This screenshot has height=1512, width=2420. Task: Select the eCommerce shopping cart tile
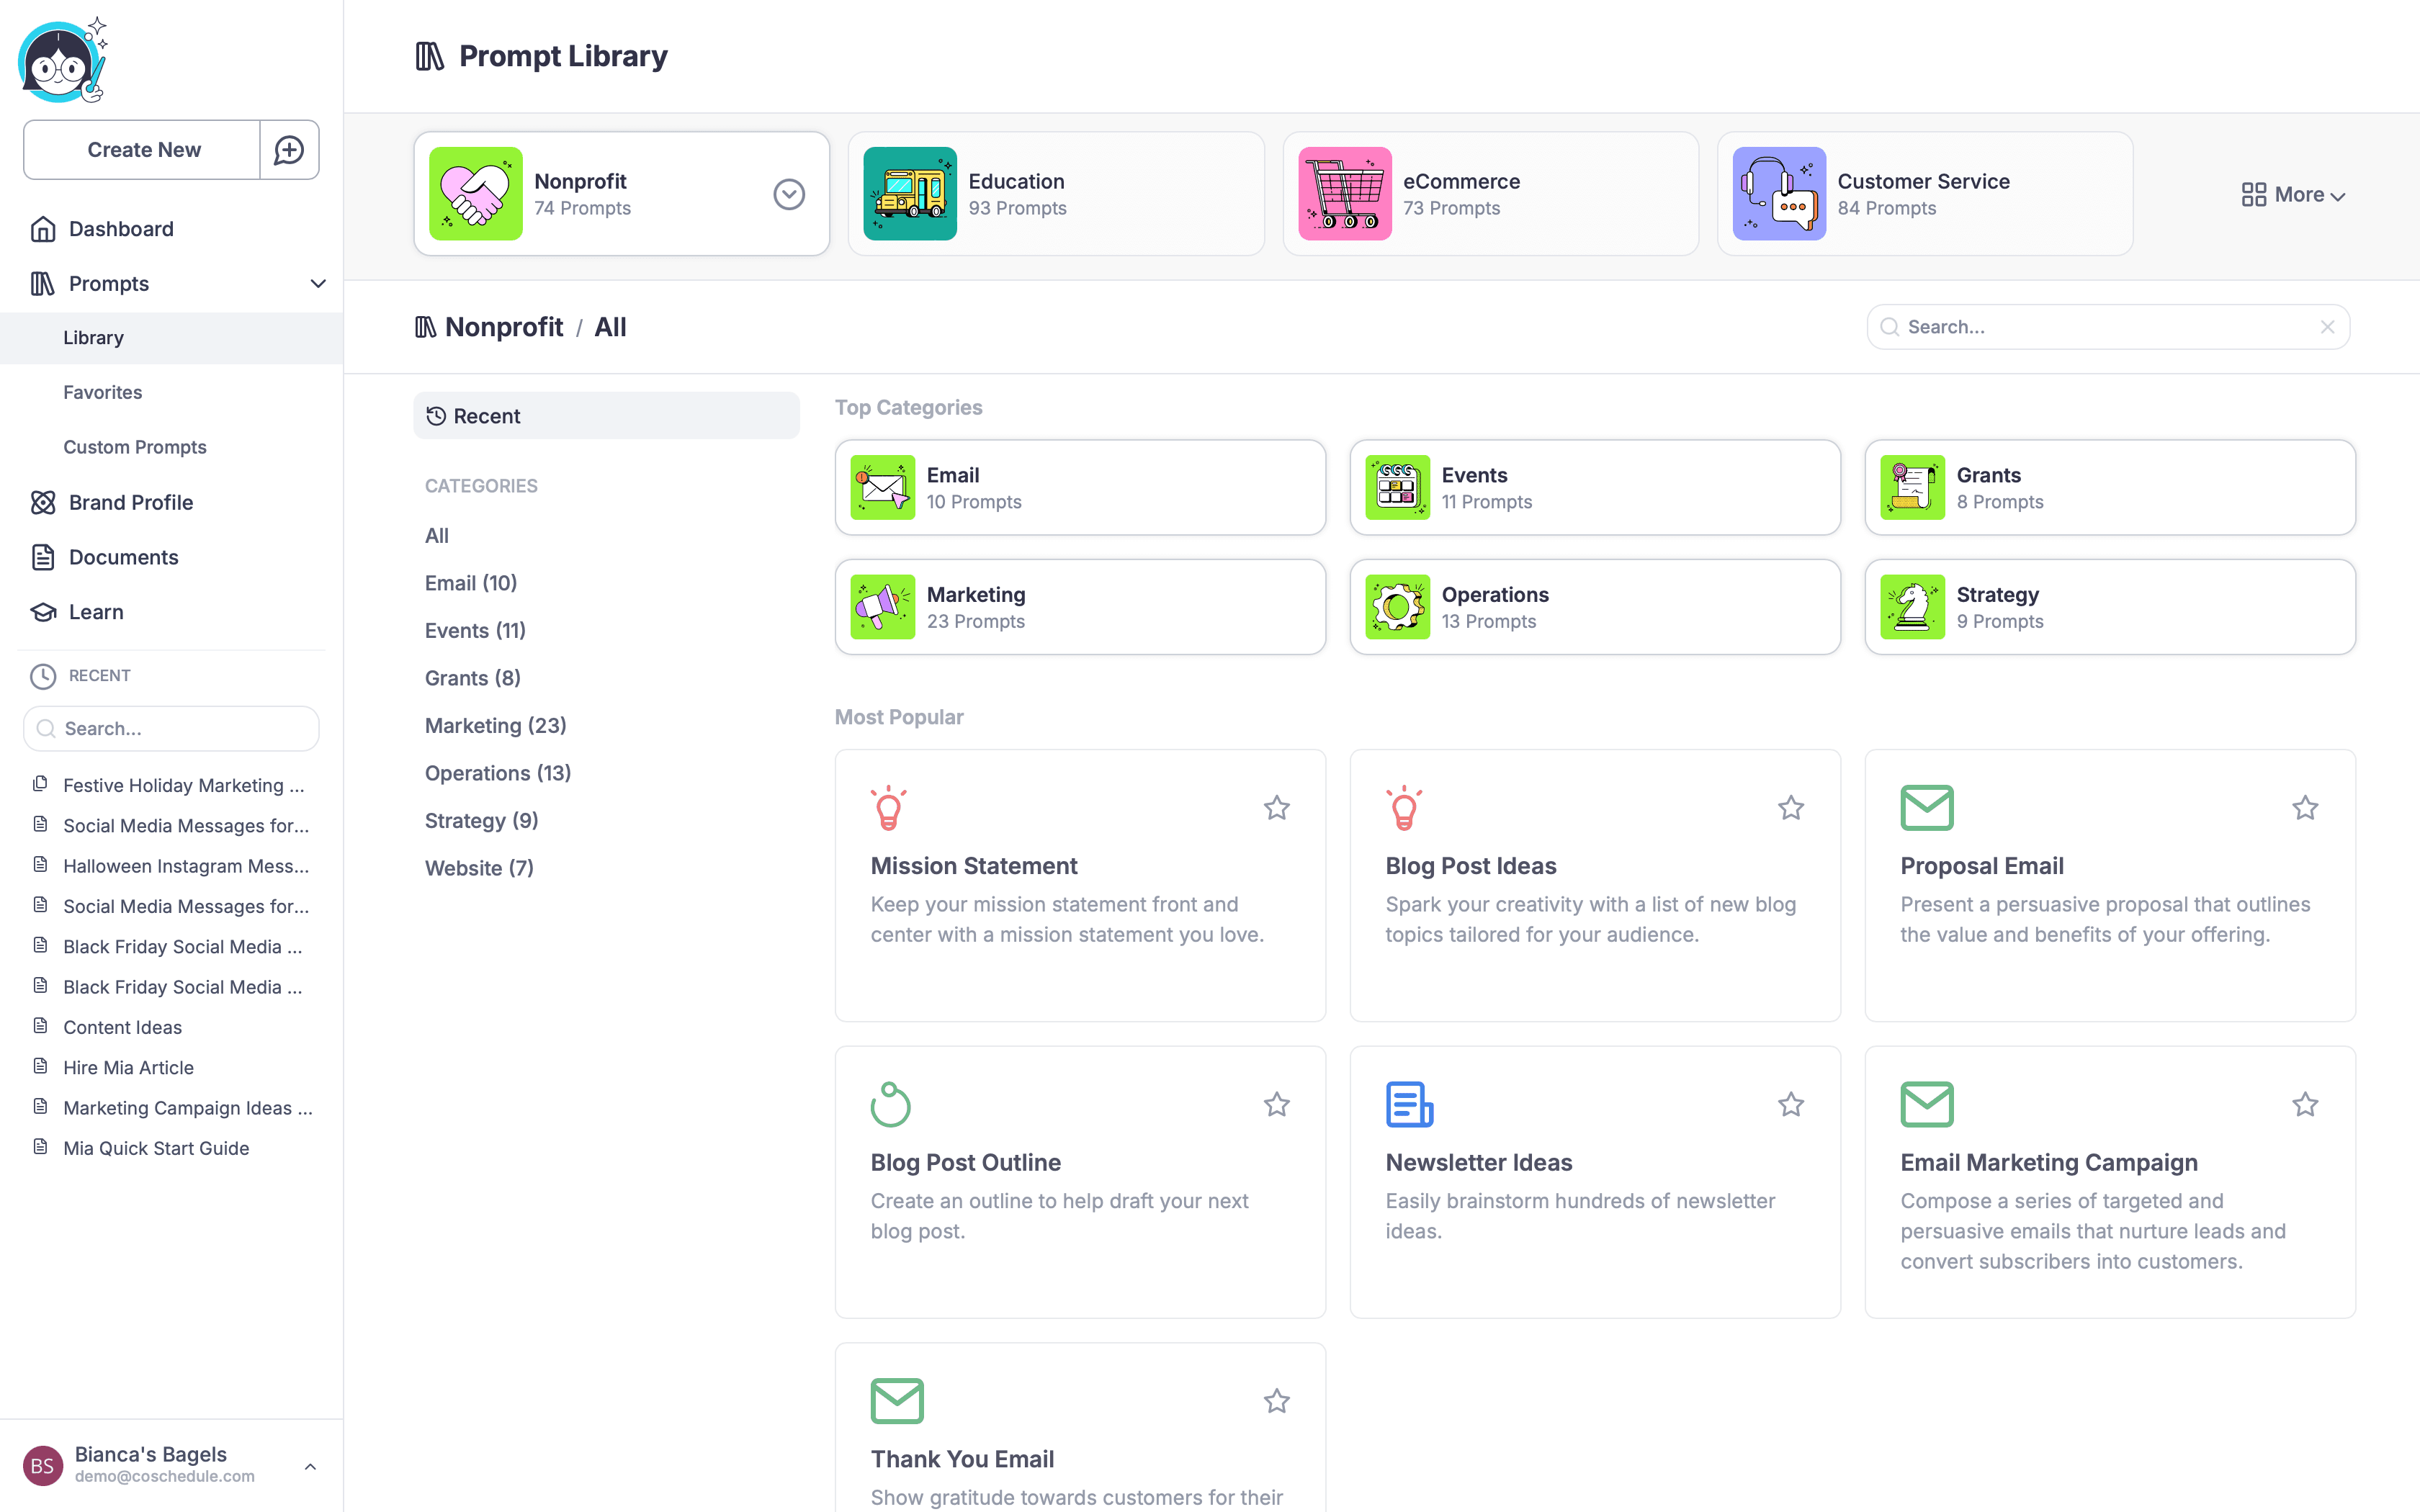tap(1344, 194)
